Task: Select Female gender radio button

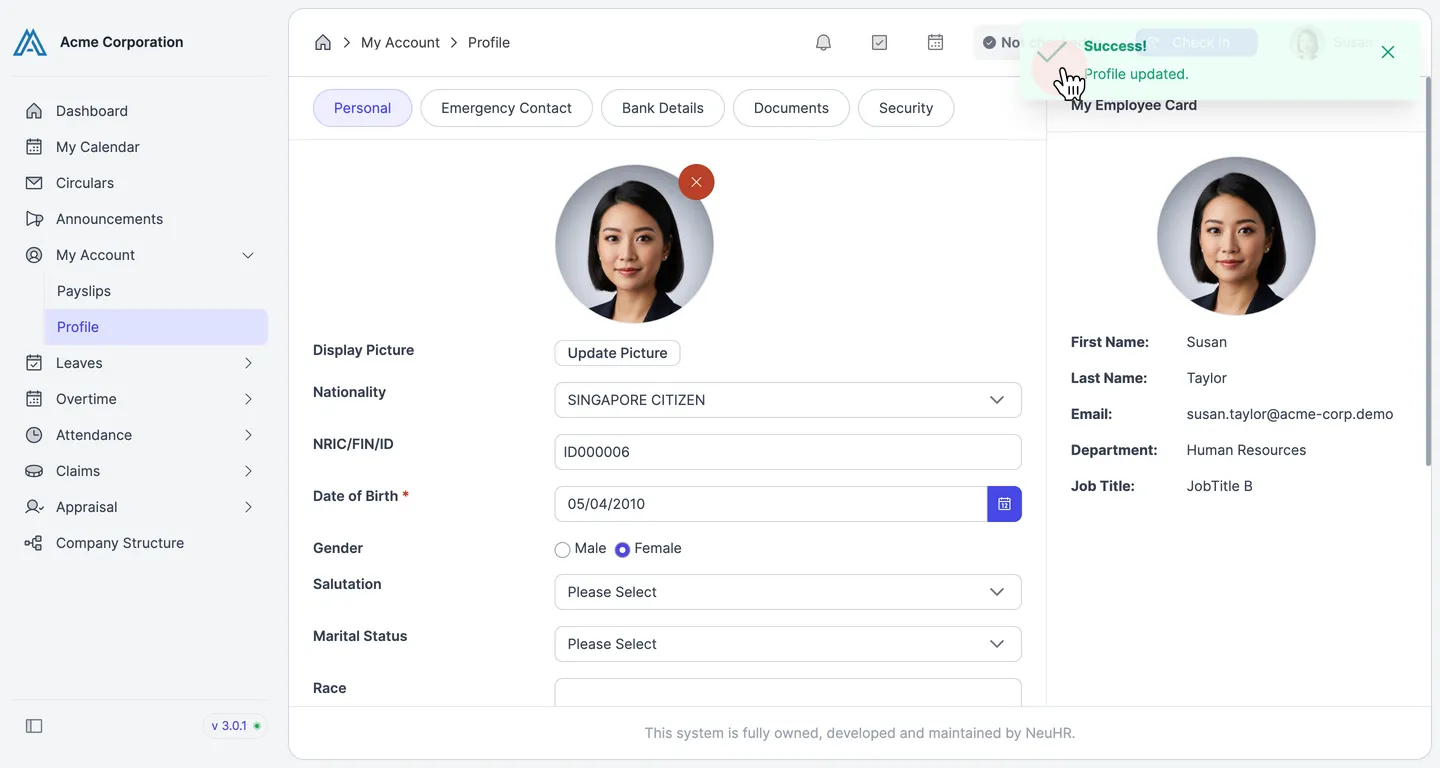Action: pos(622,549)
